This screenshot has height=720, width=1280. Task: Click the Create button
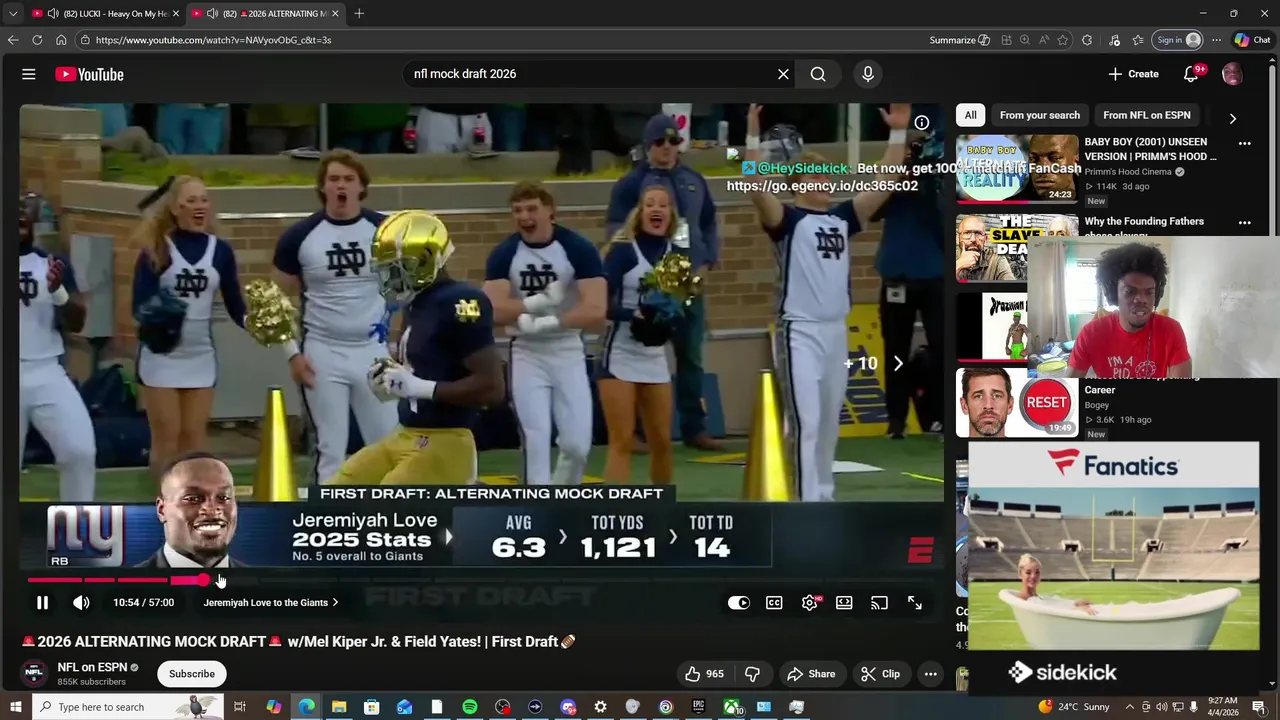1133,74
